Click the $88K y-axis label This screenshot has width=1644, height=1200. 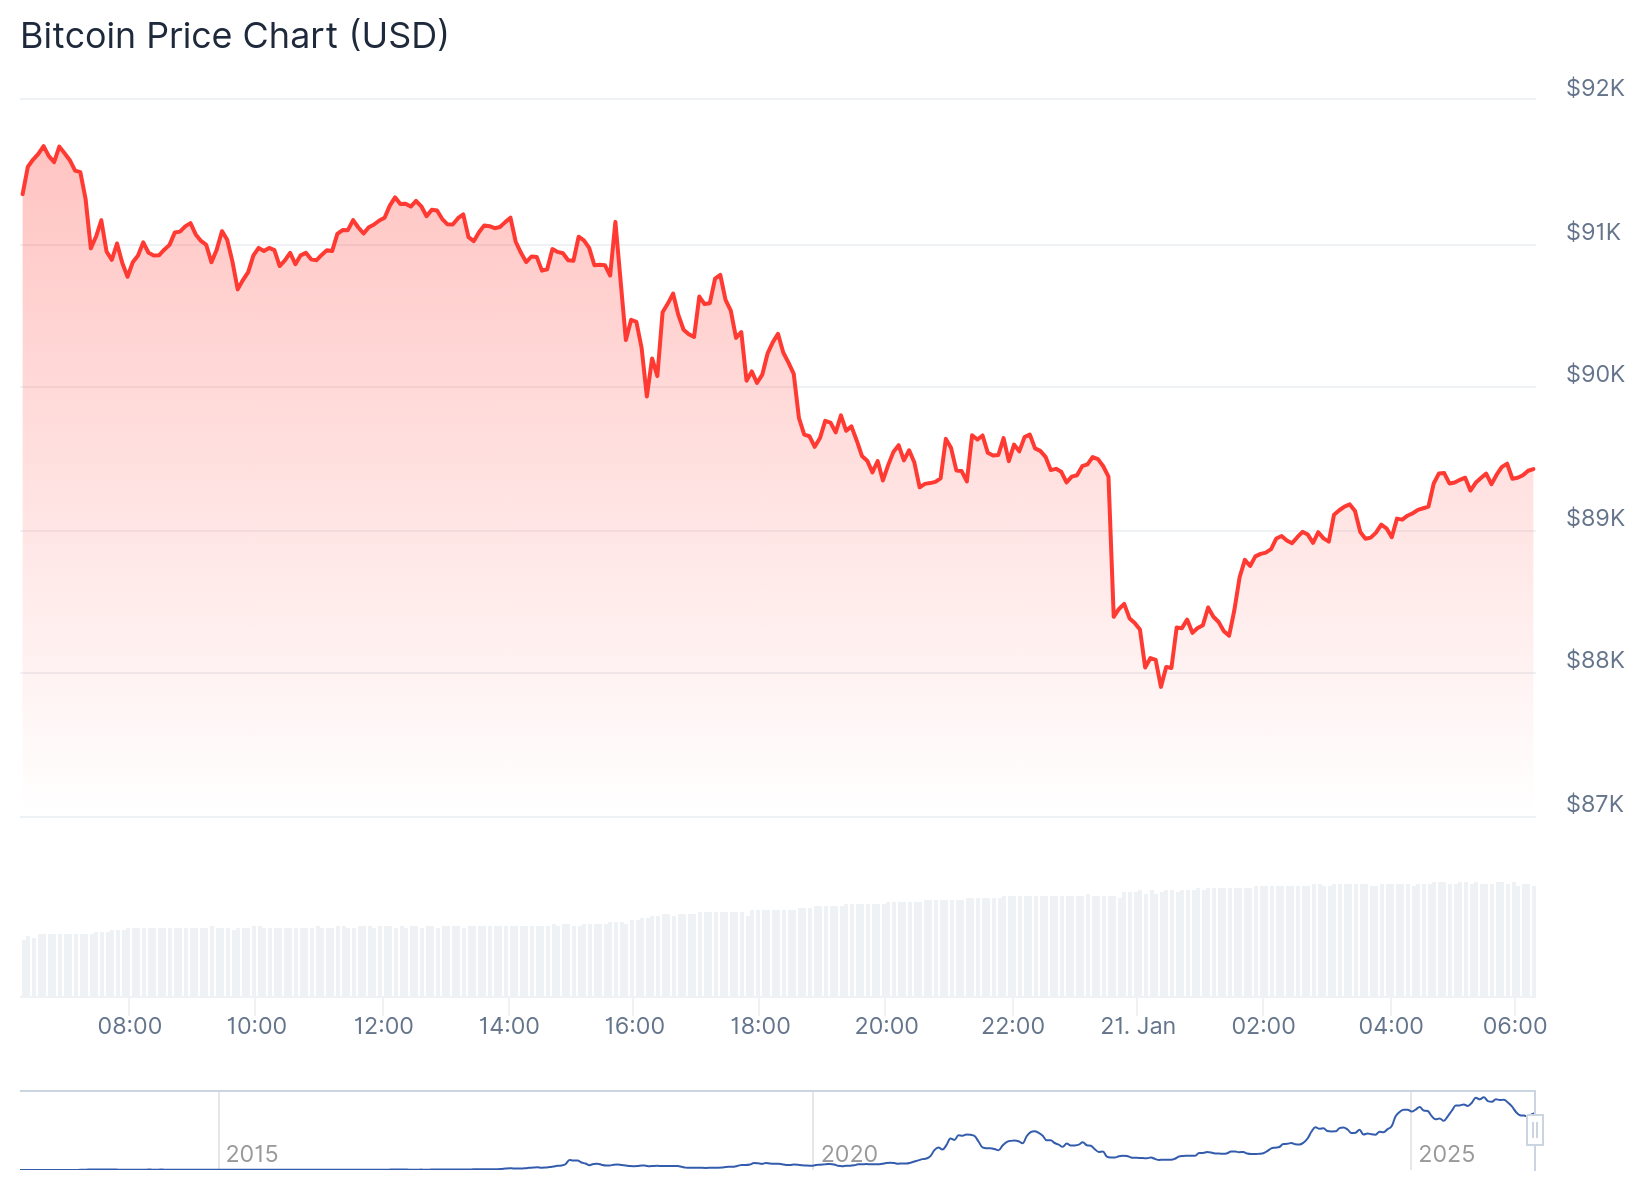1595,660
